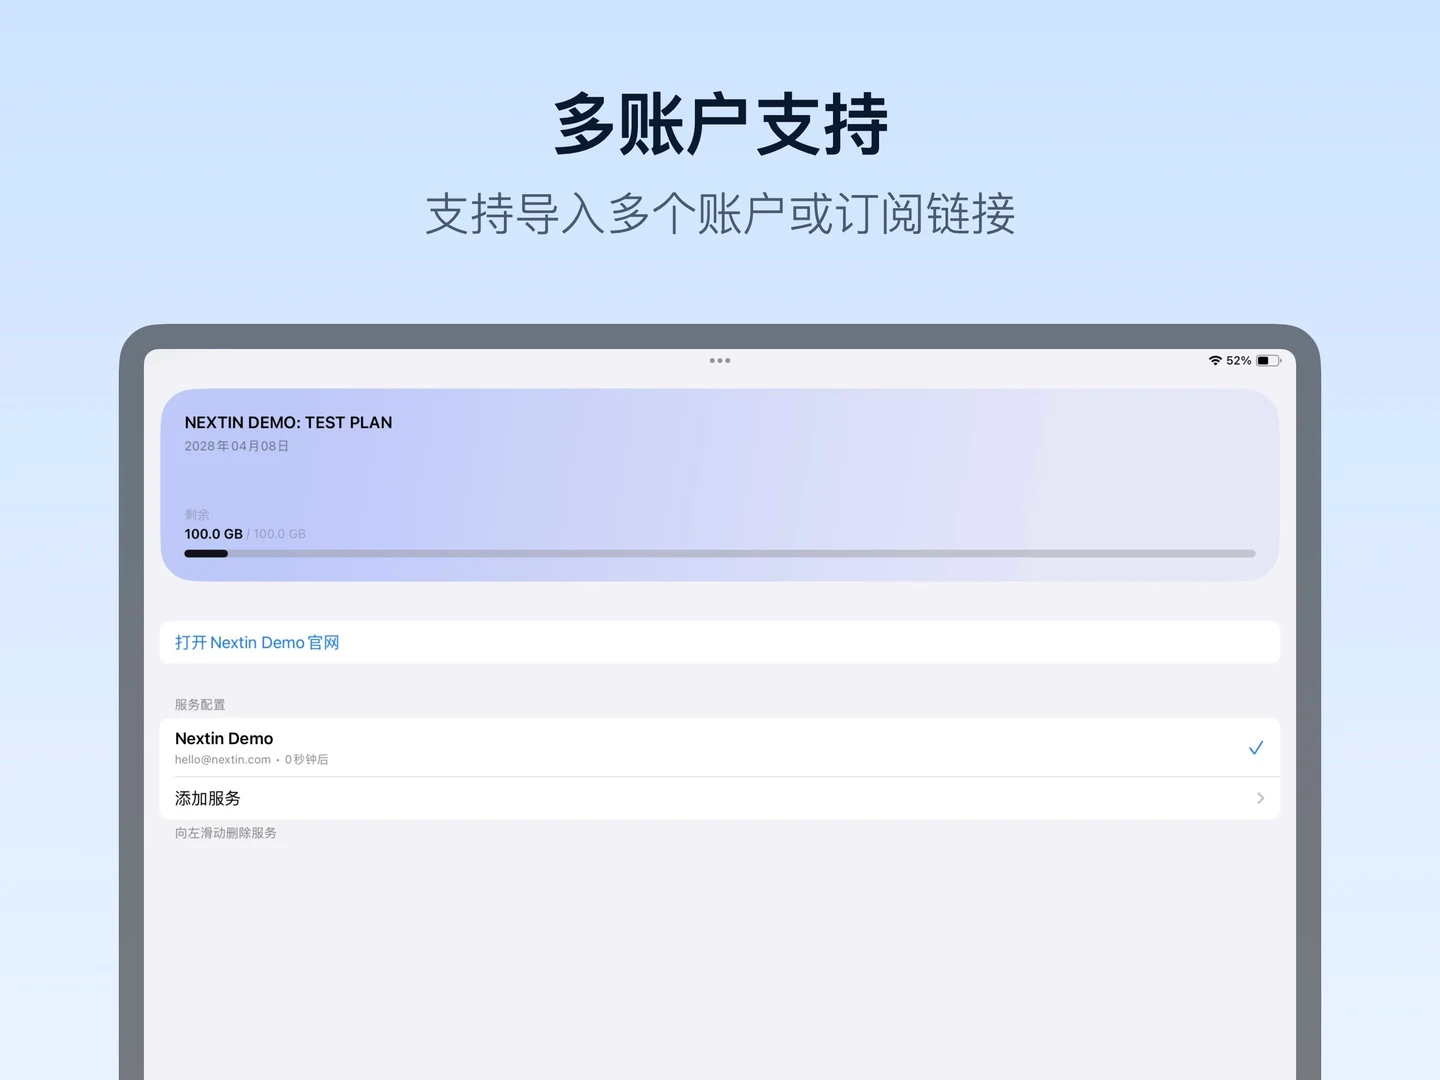Select the Nextin Demo service row
The height and width of the screenshot is (1080, 1440).
720,747
